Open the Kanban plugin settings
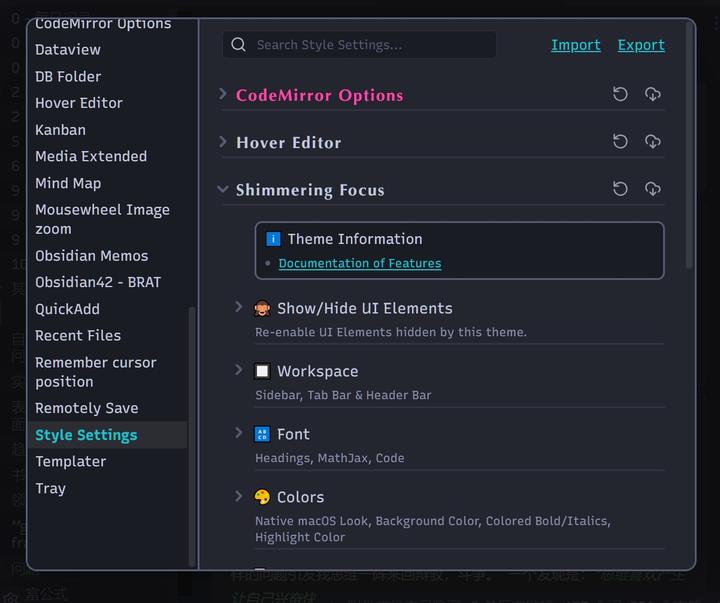This screenshot has height=603, width=720. point(60,129)
